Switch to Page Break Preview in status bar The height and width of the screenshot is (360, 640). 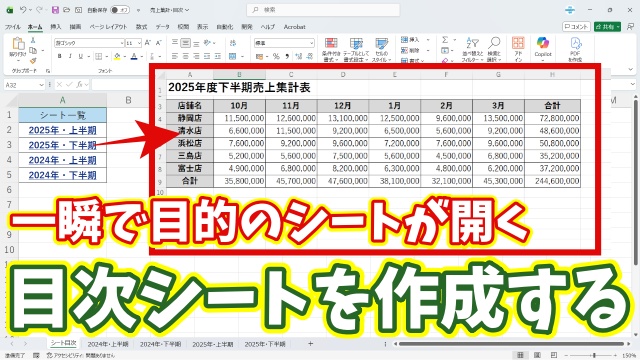coord(554,355)
